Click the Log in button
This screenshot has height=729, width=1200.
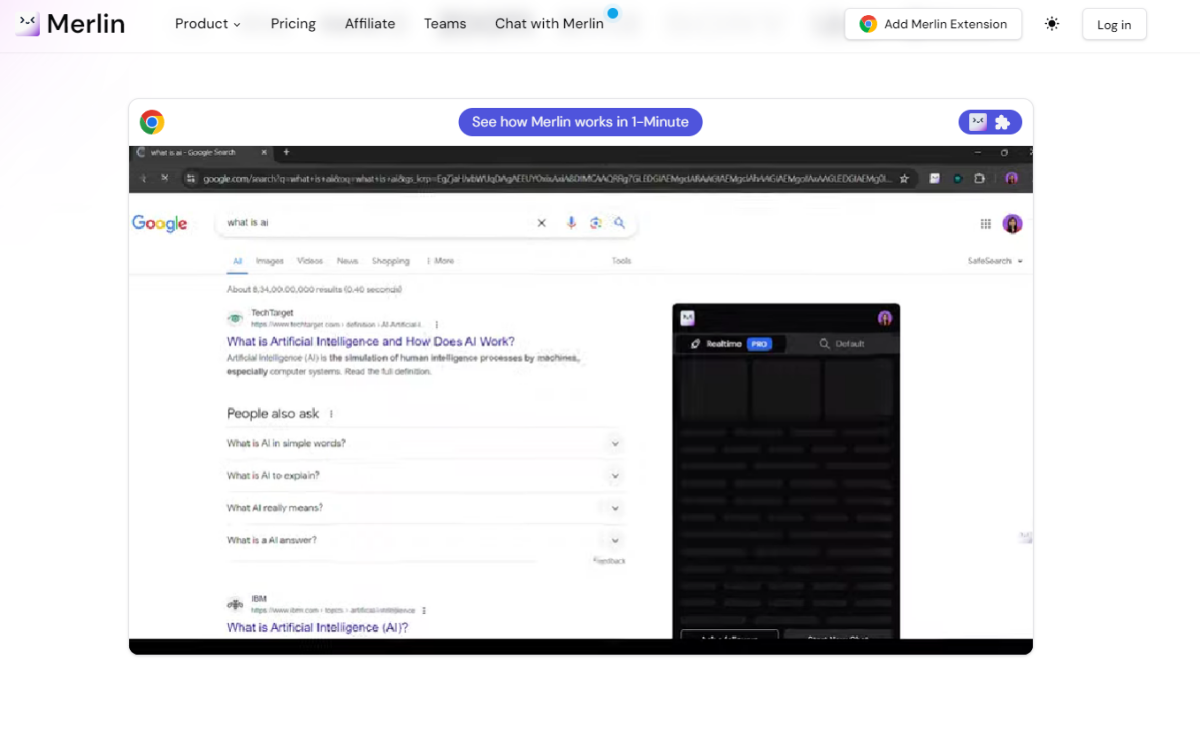pyautogui.click(x=1114, y=25)
